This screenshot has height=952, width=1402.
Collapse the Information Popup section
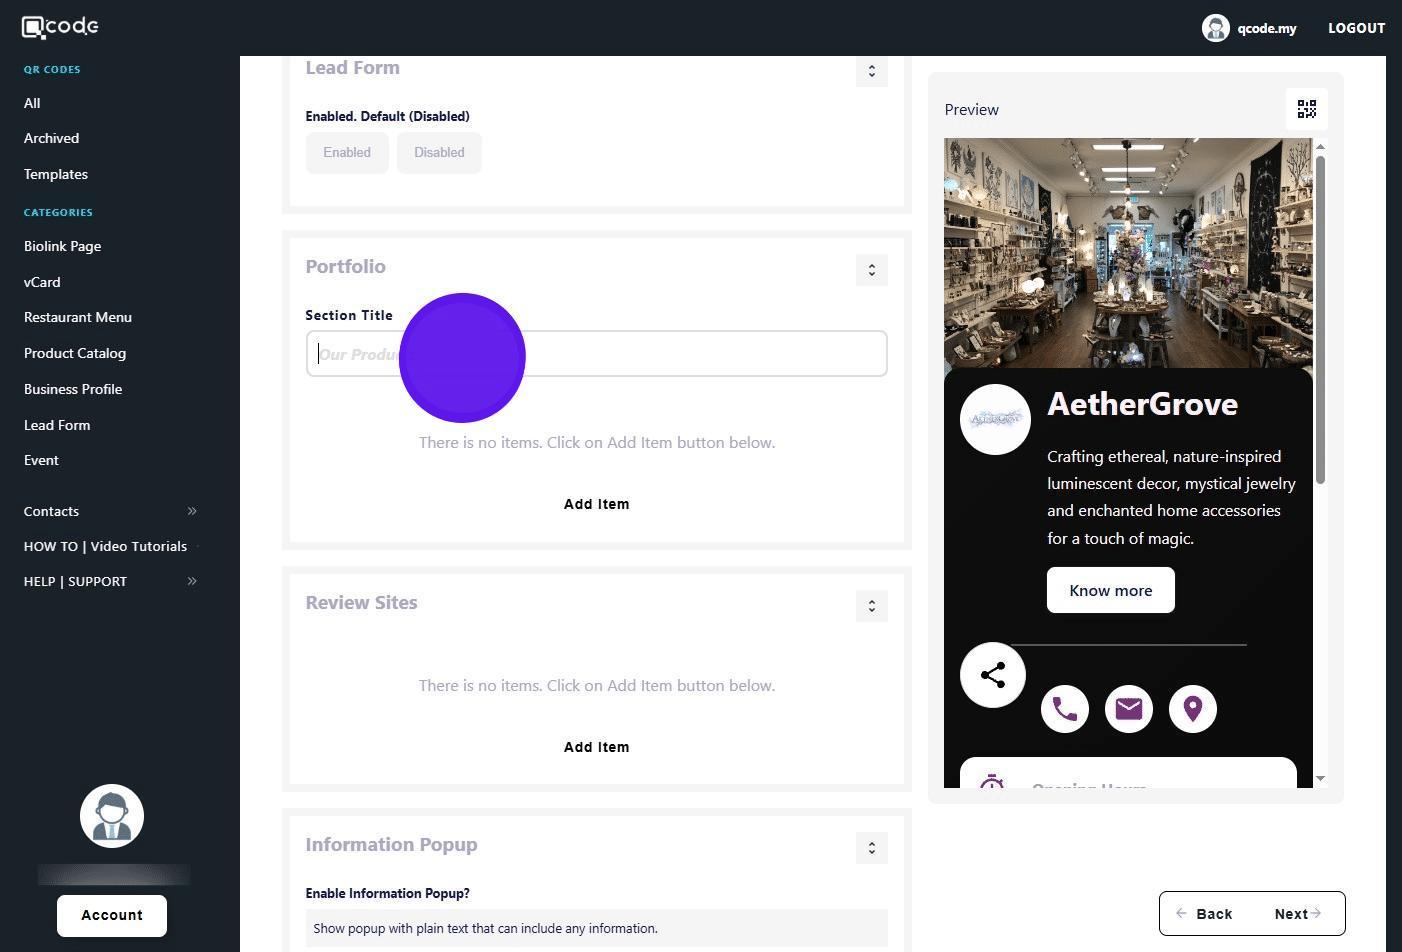[871, 848]
